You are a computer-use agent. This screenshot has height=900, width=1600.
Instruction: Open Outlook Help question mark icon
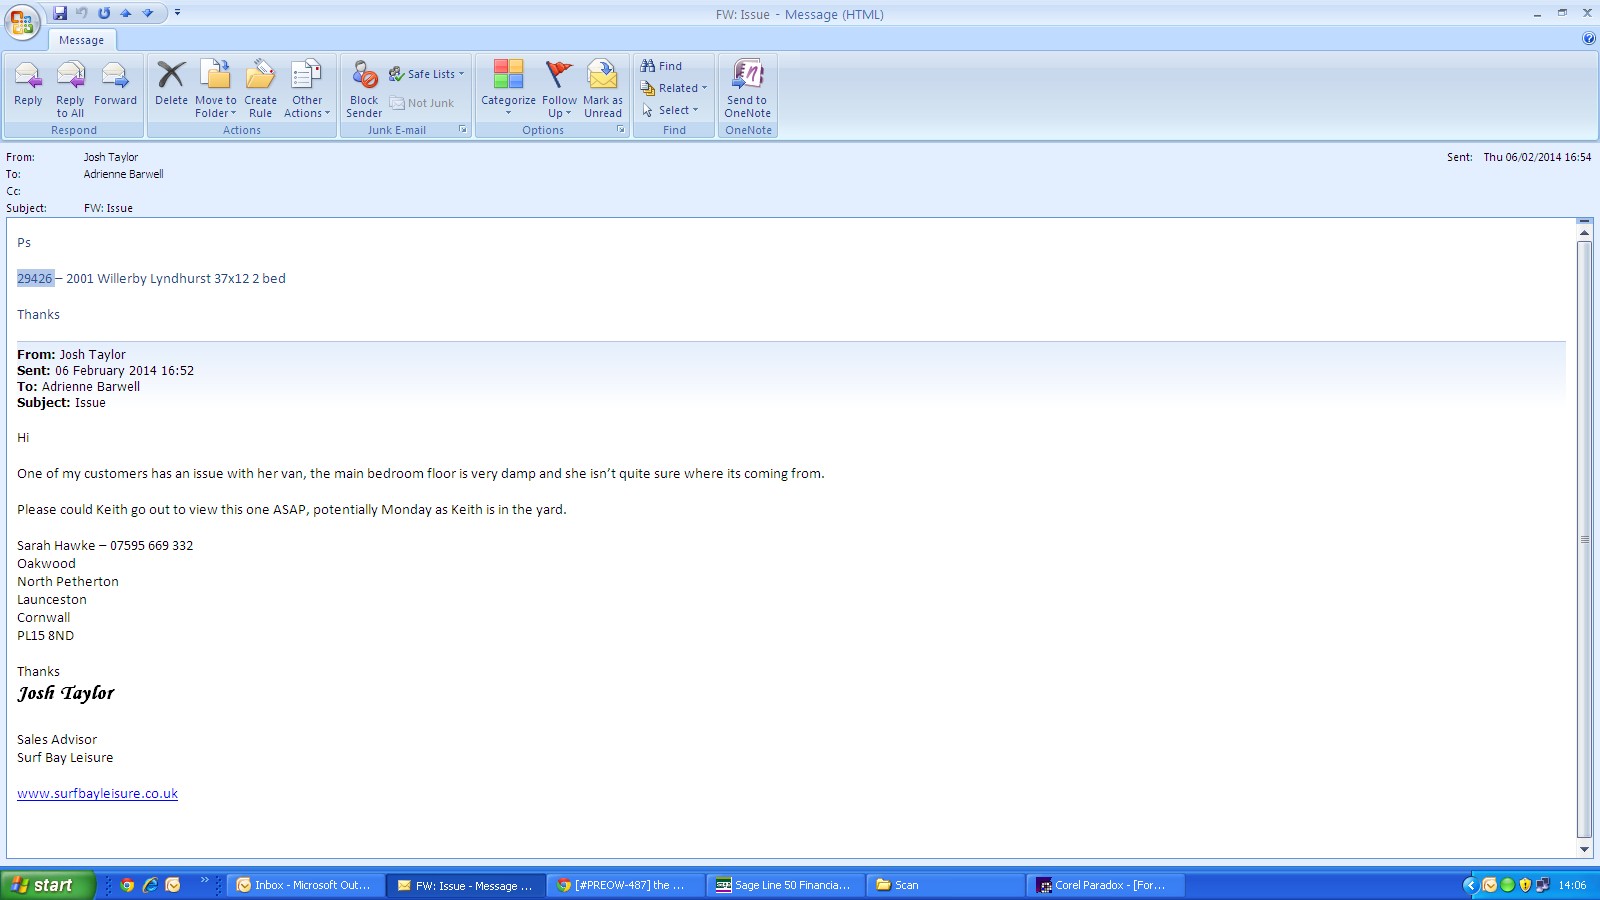coord(1589,39)
